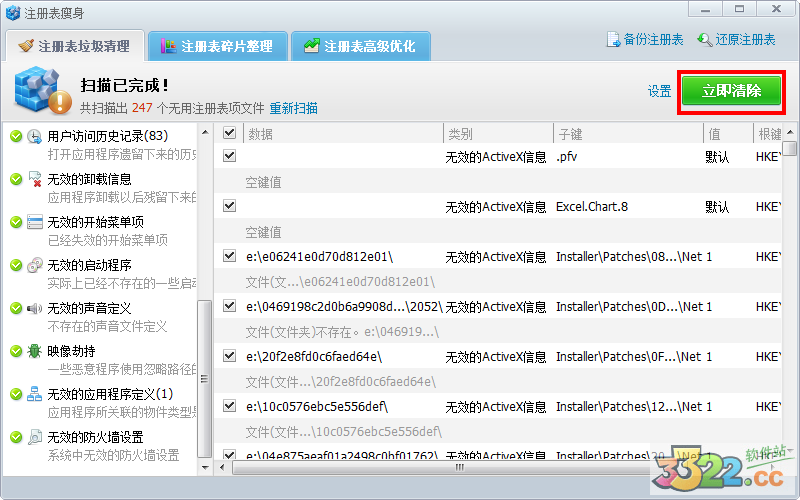The image size is (800, 500).
Task: Minimize the 注册表瘦身 window
Action: 706,9
